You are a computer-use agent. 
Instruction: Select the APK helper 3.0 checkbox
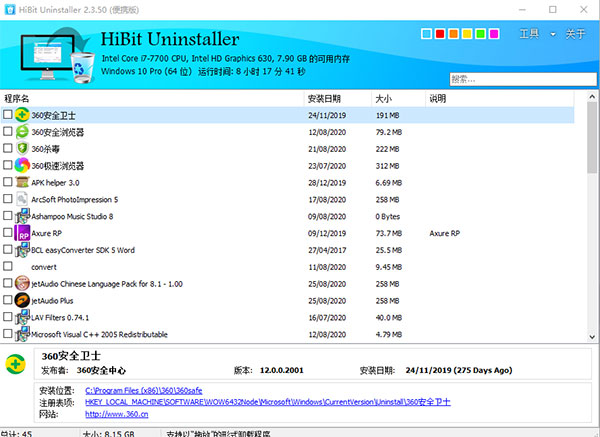8,182
